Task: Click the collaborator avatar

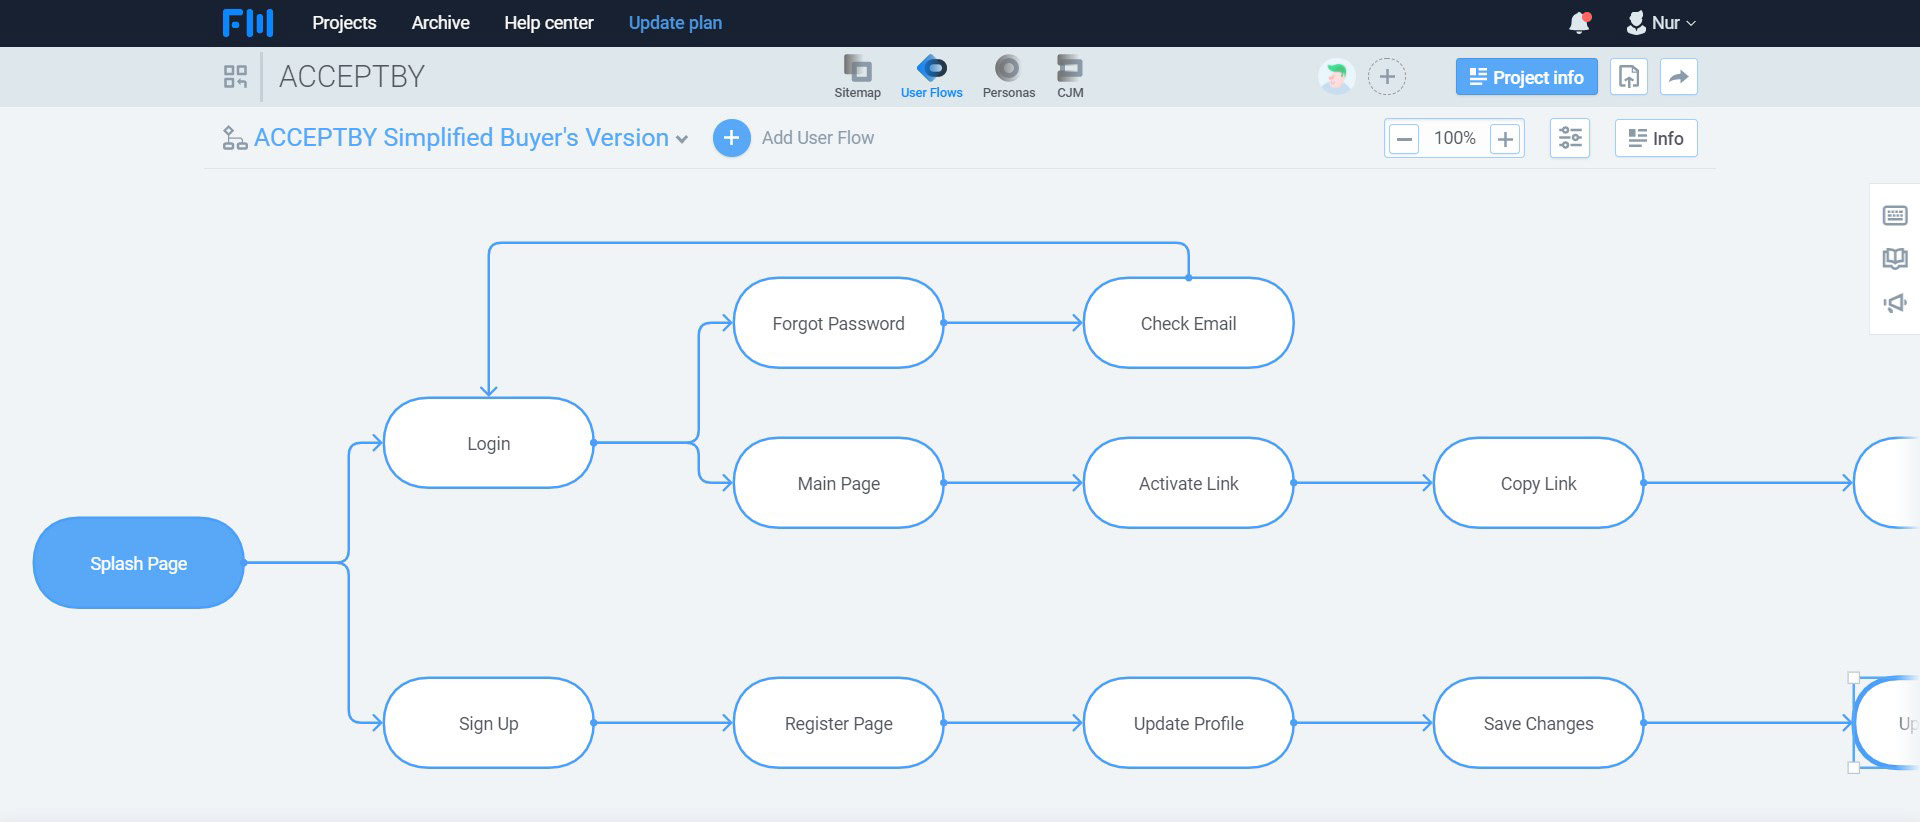Action: tap(1336, 77)
